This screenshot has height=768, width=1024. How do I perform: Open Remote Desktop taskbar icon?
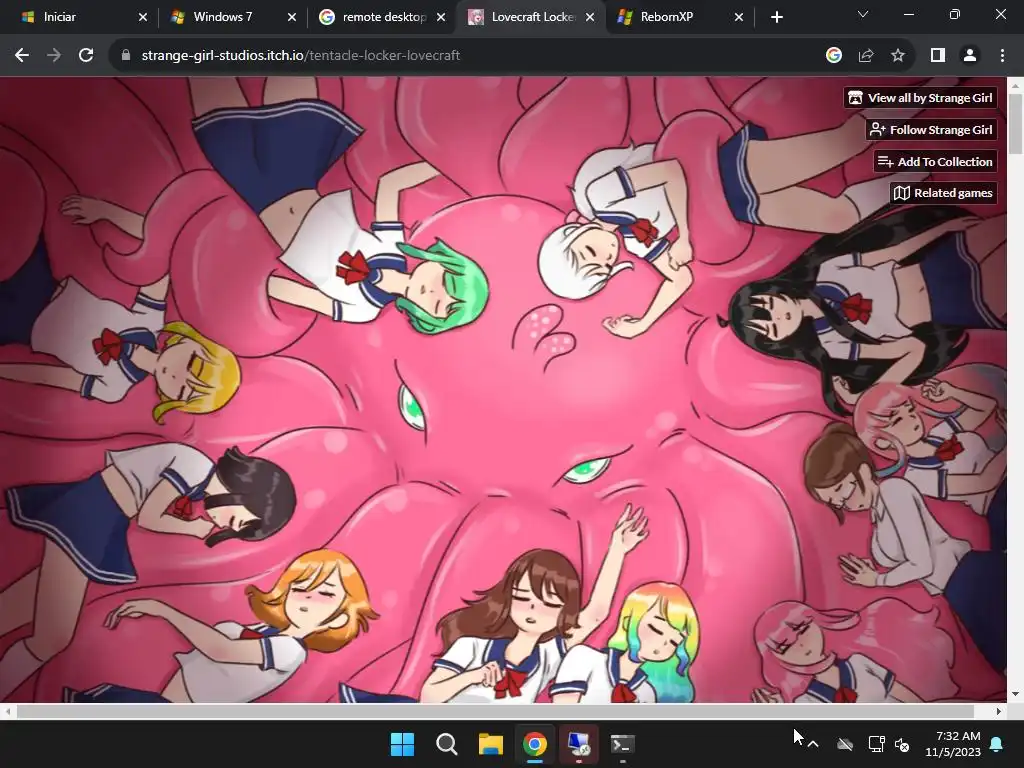579,744
